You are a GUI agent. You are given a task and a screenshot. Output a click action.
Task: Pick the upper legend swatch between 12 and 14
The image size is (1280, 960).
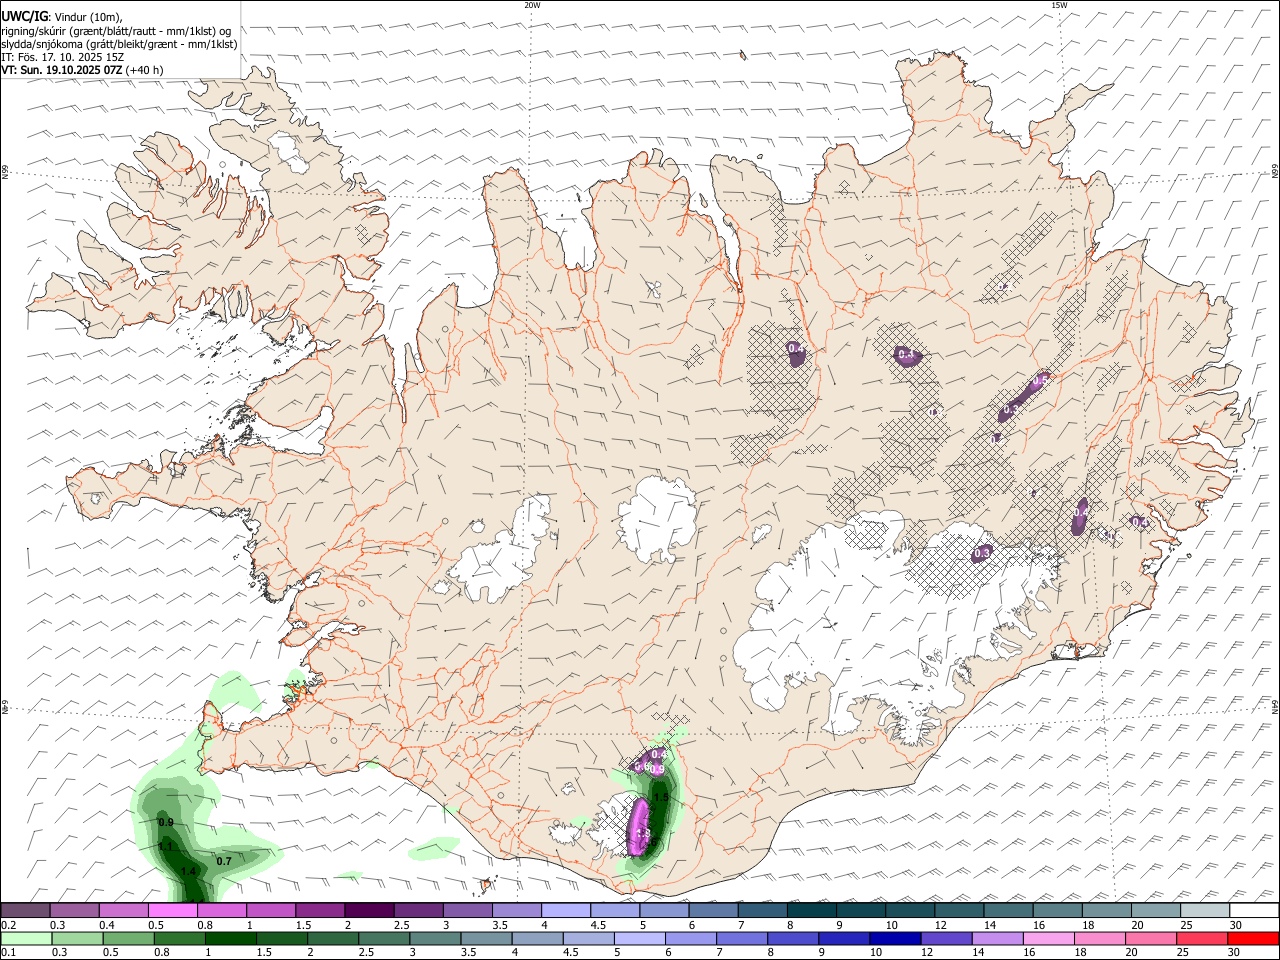(x=958, y=910)
